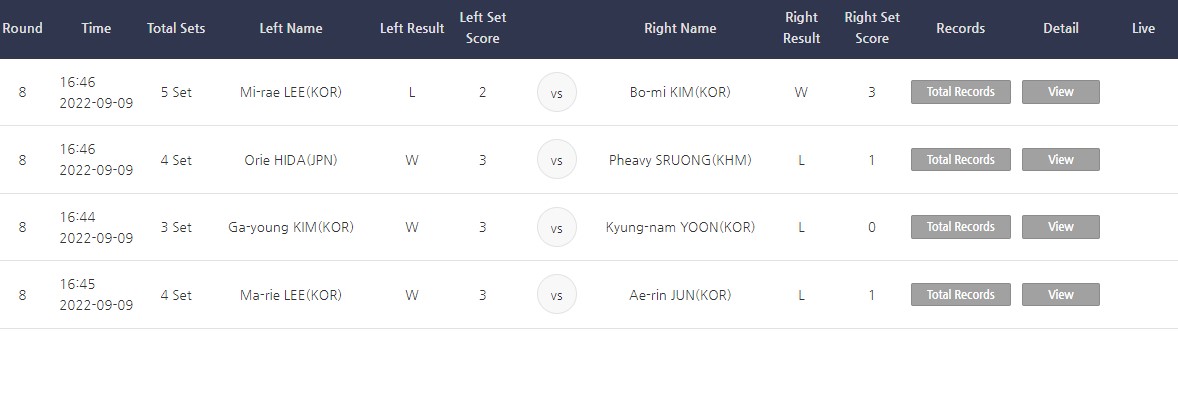Select the Round column header

[x=23, y=29]
